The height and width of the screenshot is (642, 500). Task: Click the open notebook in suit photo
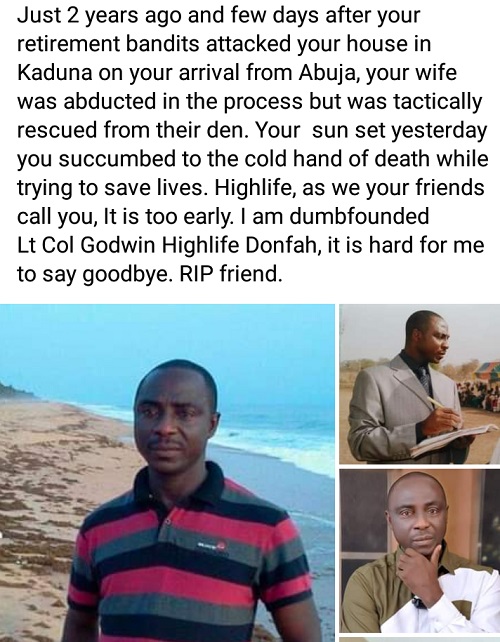coord(452,440)
